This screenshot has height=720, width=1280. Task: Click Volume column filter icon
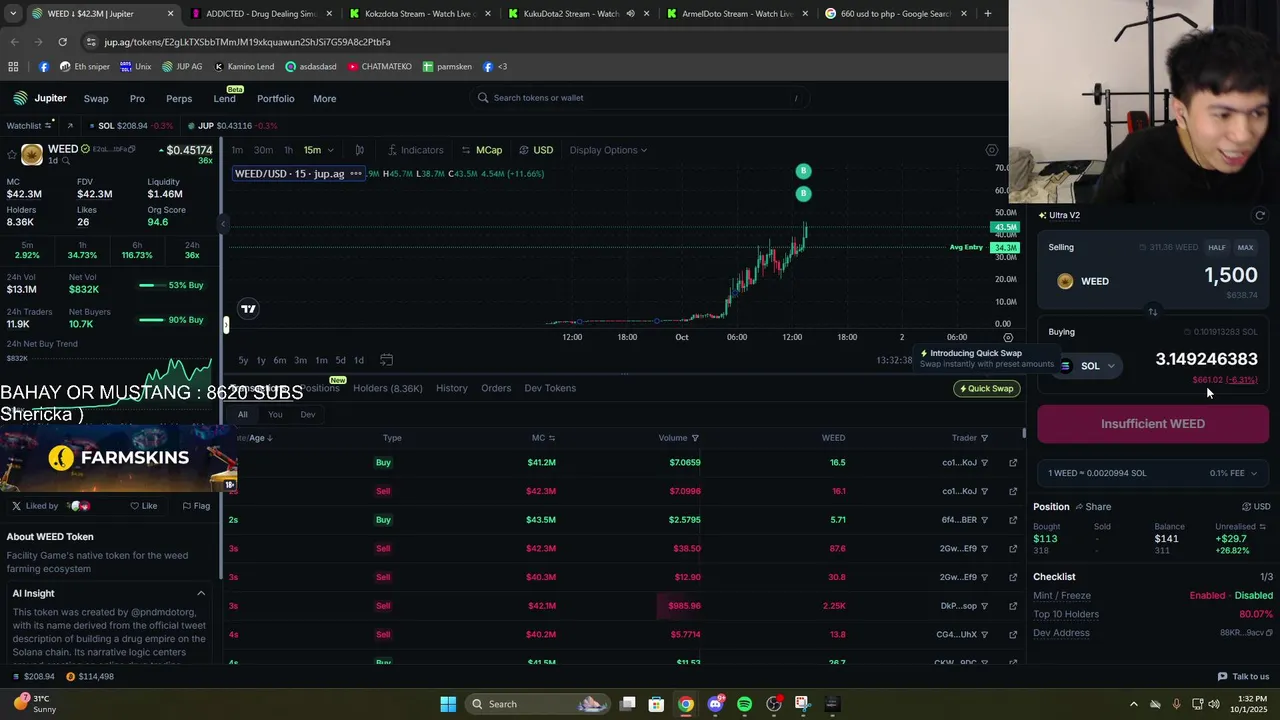click(695, 438)
